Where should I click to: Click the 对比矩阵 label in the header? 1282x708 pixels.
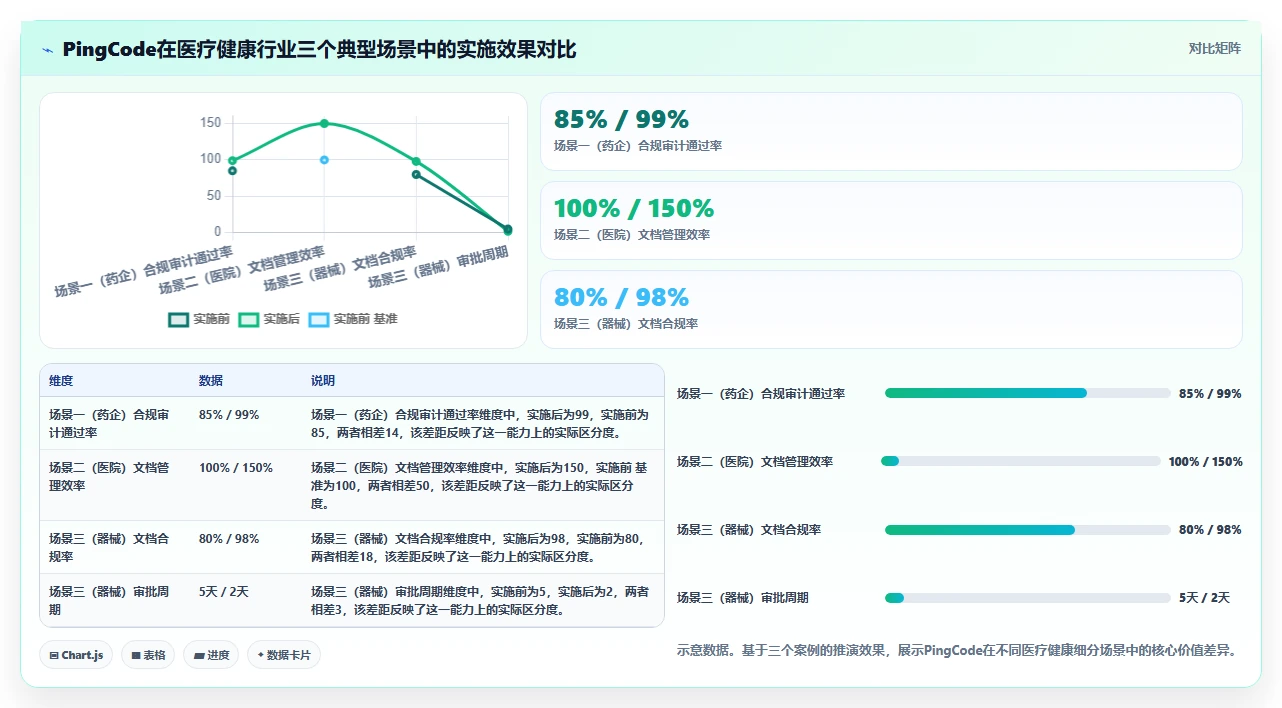[1215, 49]
